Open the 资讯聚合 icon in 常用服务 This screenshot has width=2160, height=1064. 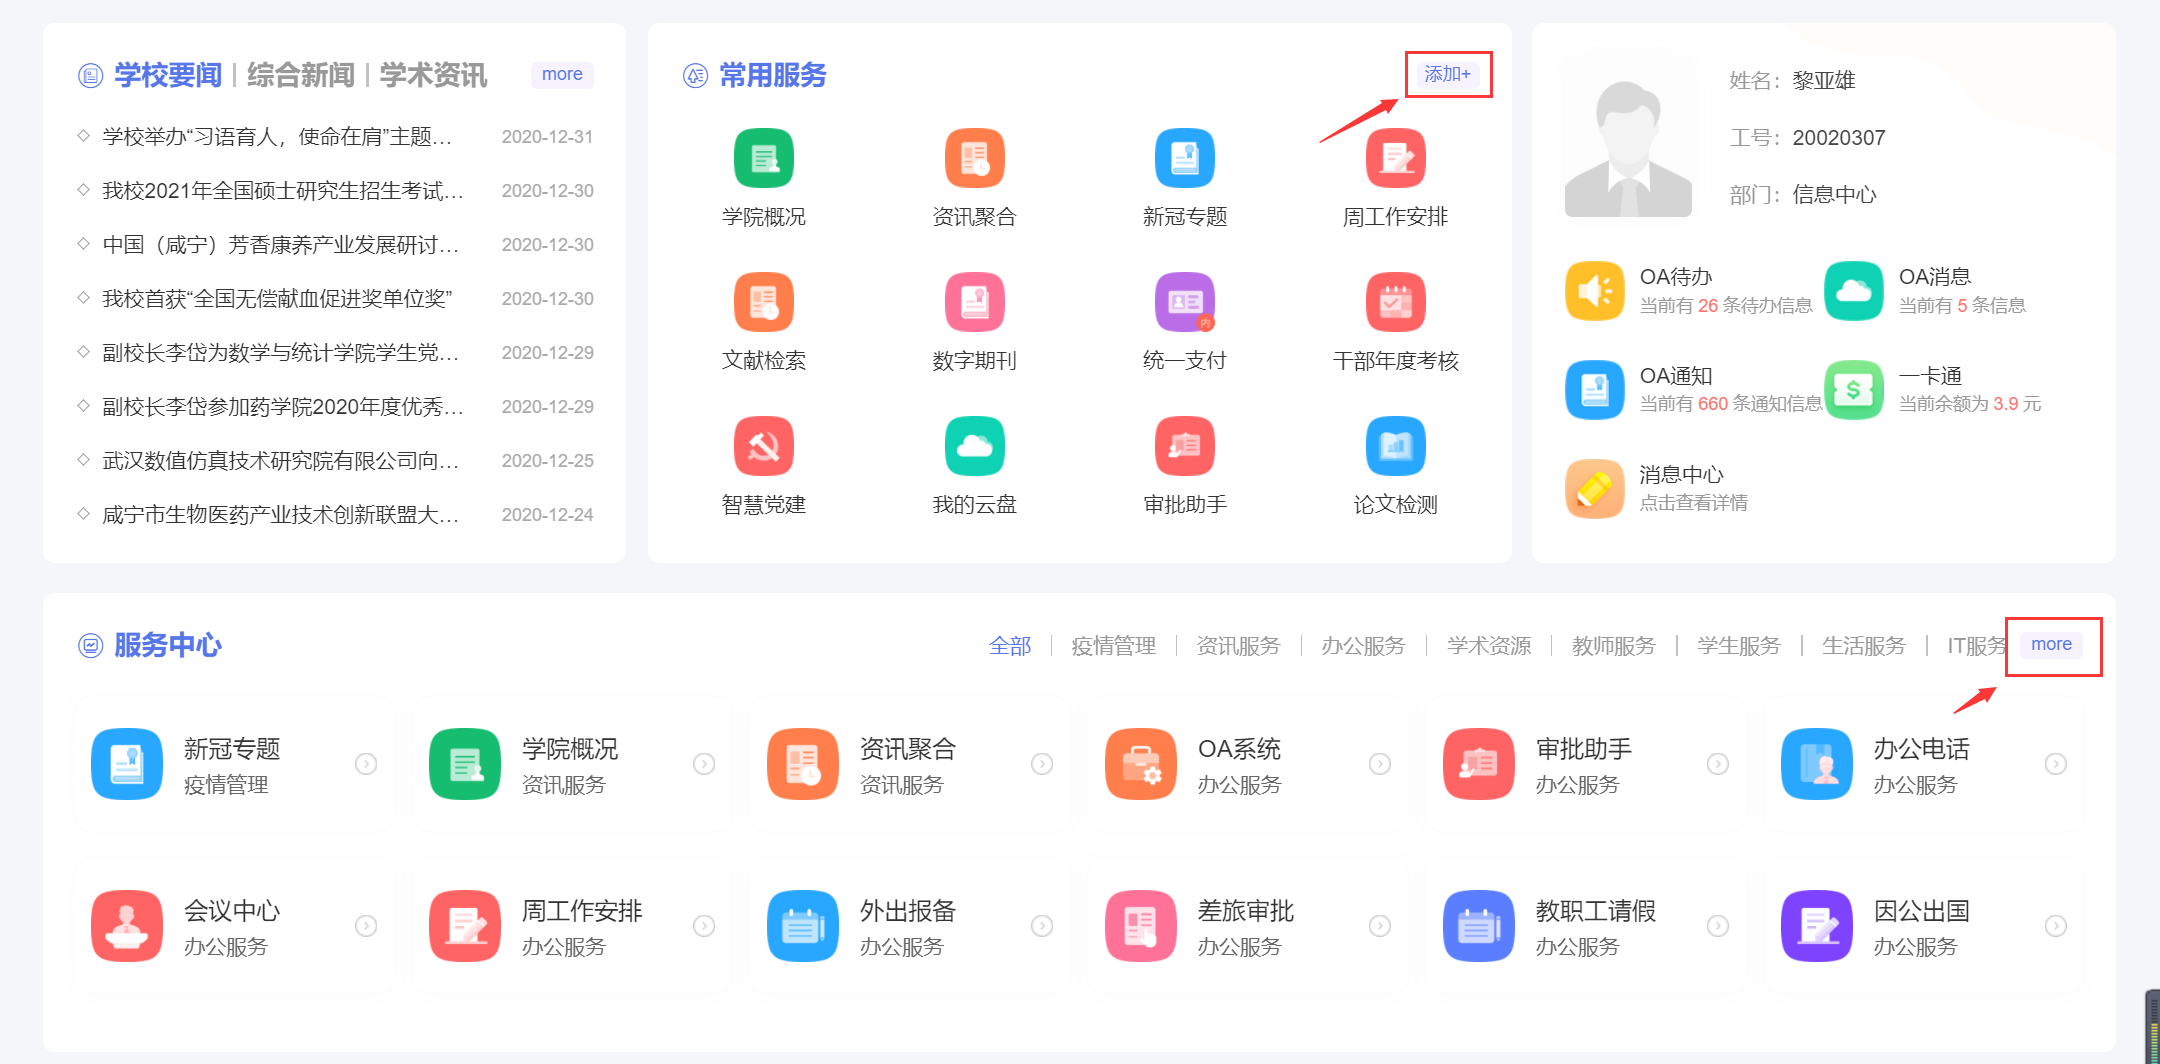[975, 158]
